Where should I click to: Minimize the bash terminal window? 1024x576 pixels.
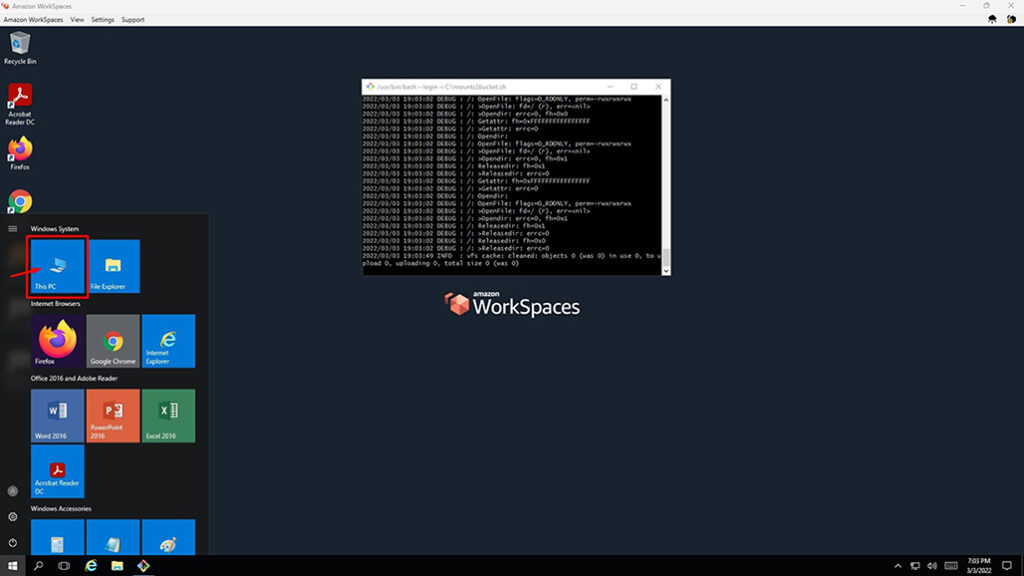[610, 86]
